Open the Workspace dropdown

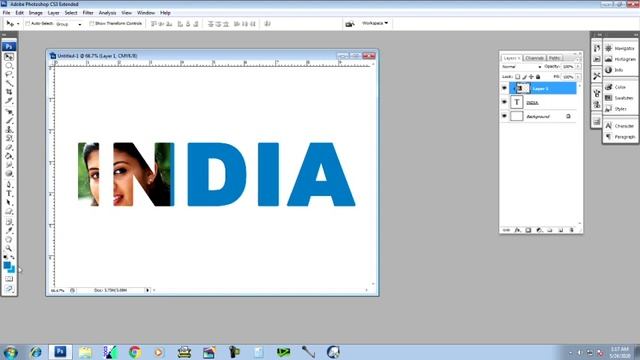click(375, 23)
